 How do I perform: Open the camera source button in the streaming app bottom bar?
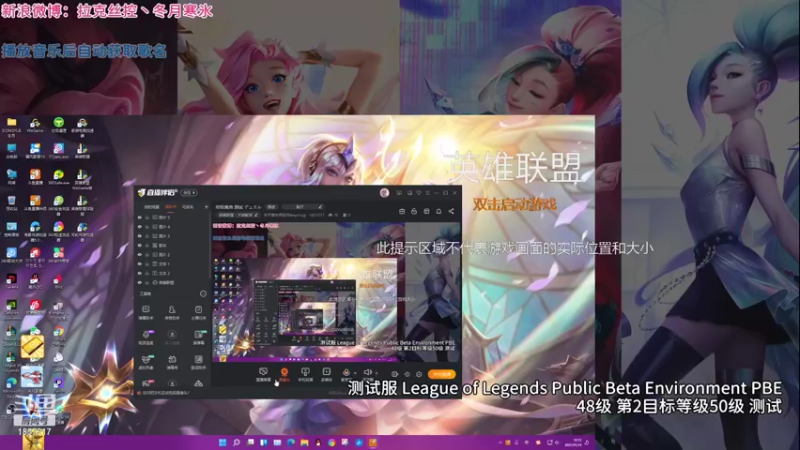pos(284,372)
